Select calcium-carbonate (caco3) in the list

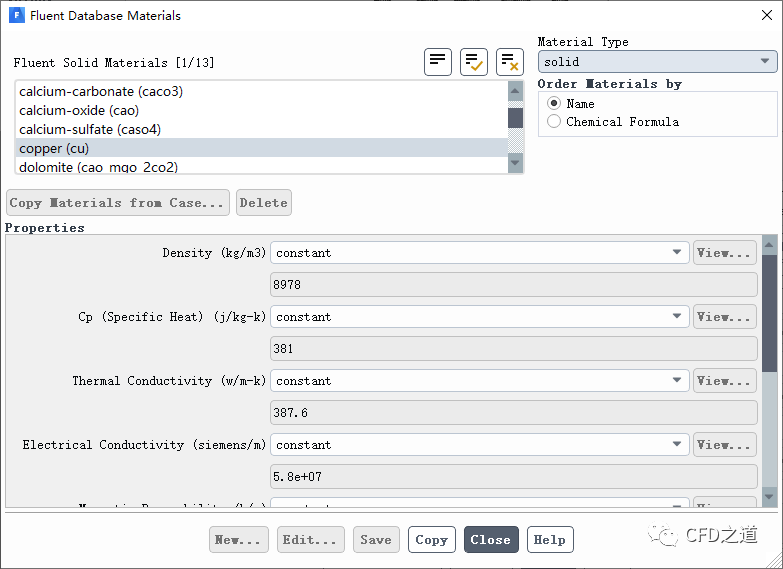[101, 91]
